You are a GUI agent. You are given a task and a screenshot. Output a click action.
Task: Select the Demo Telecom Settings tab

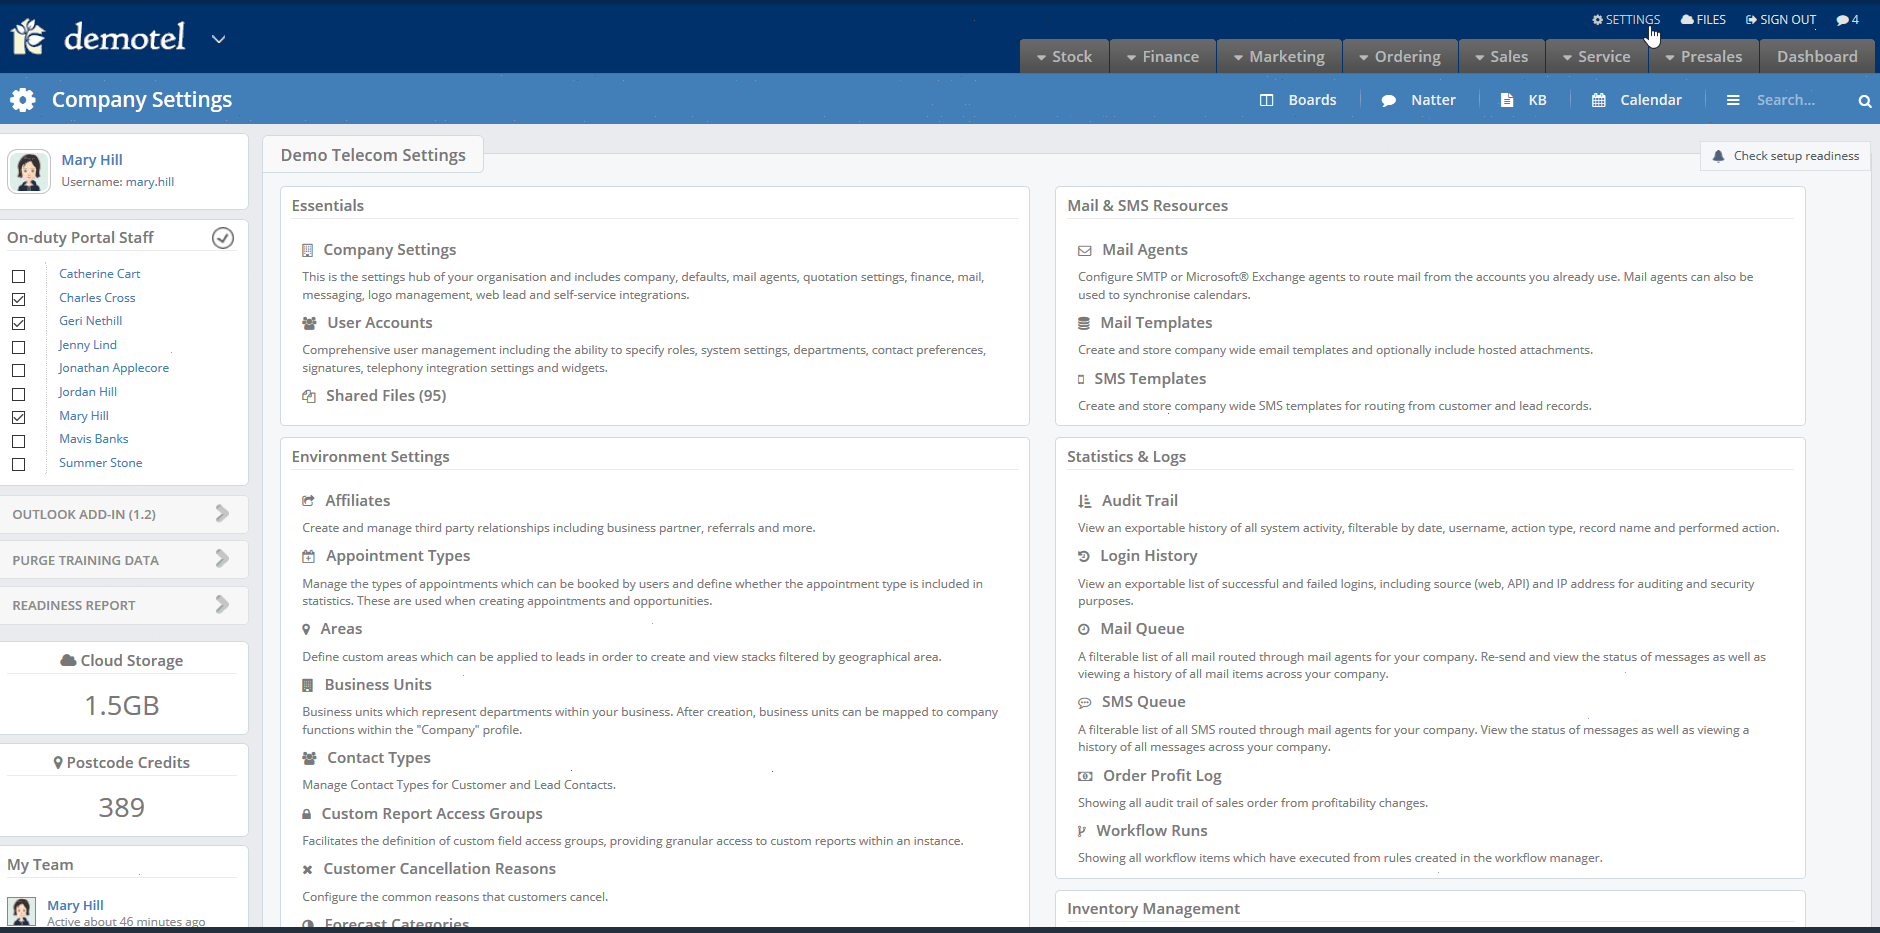pos(373,155)
